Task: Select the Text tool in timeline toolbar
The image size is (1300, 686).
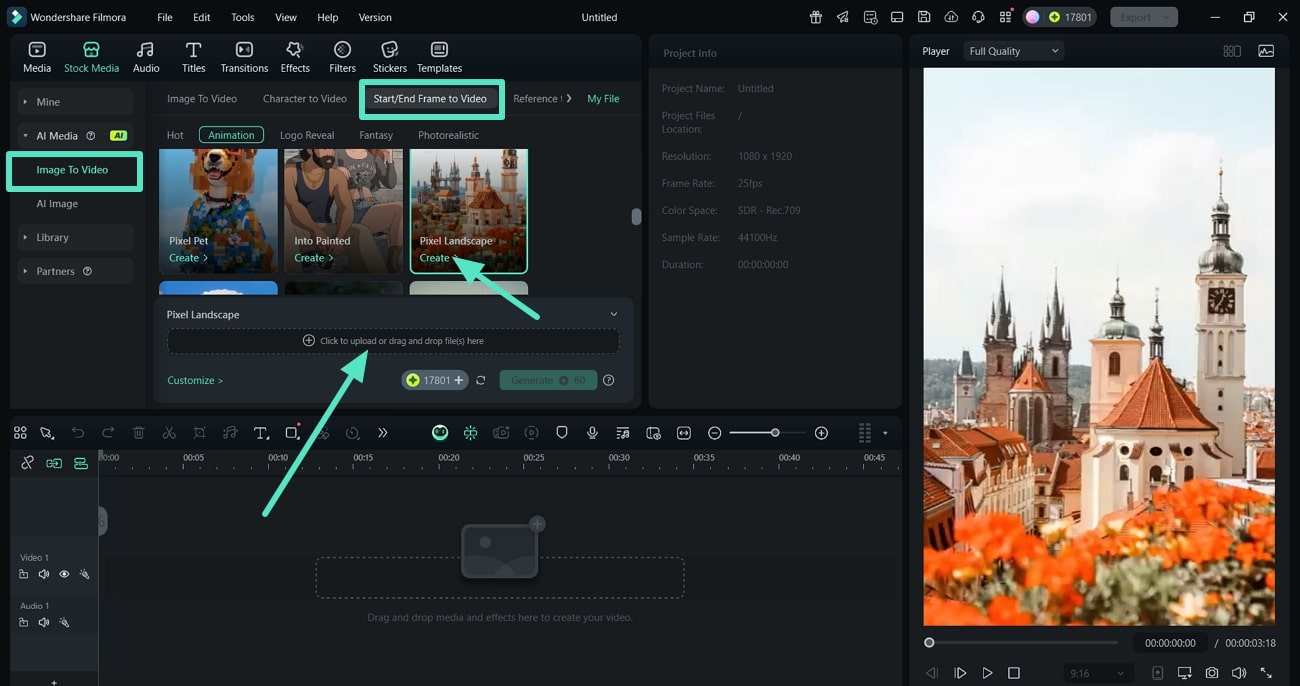Action: coord(261,433)
